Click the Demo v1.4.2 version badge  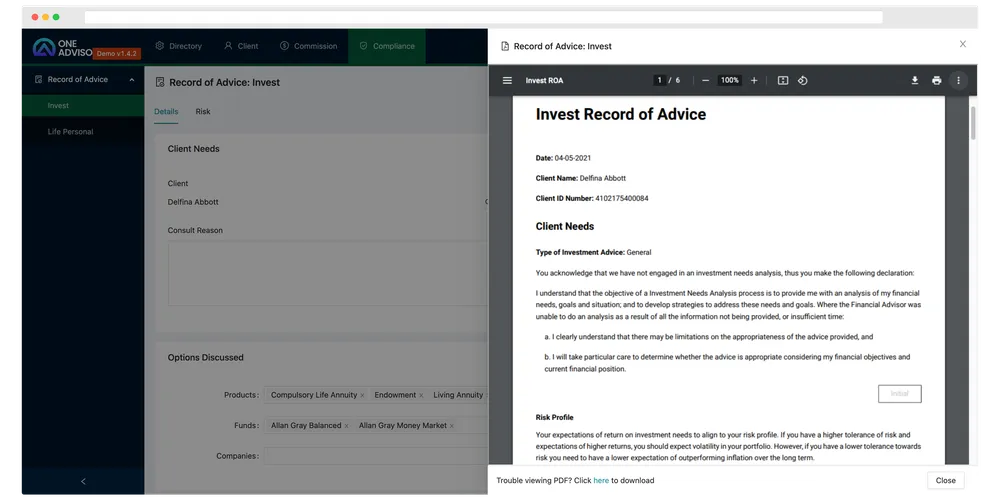coord(117,54)
